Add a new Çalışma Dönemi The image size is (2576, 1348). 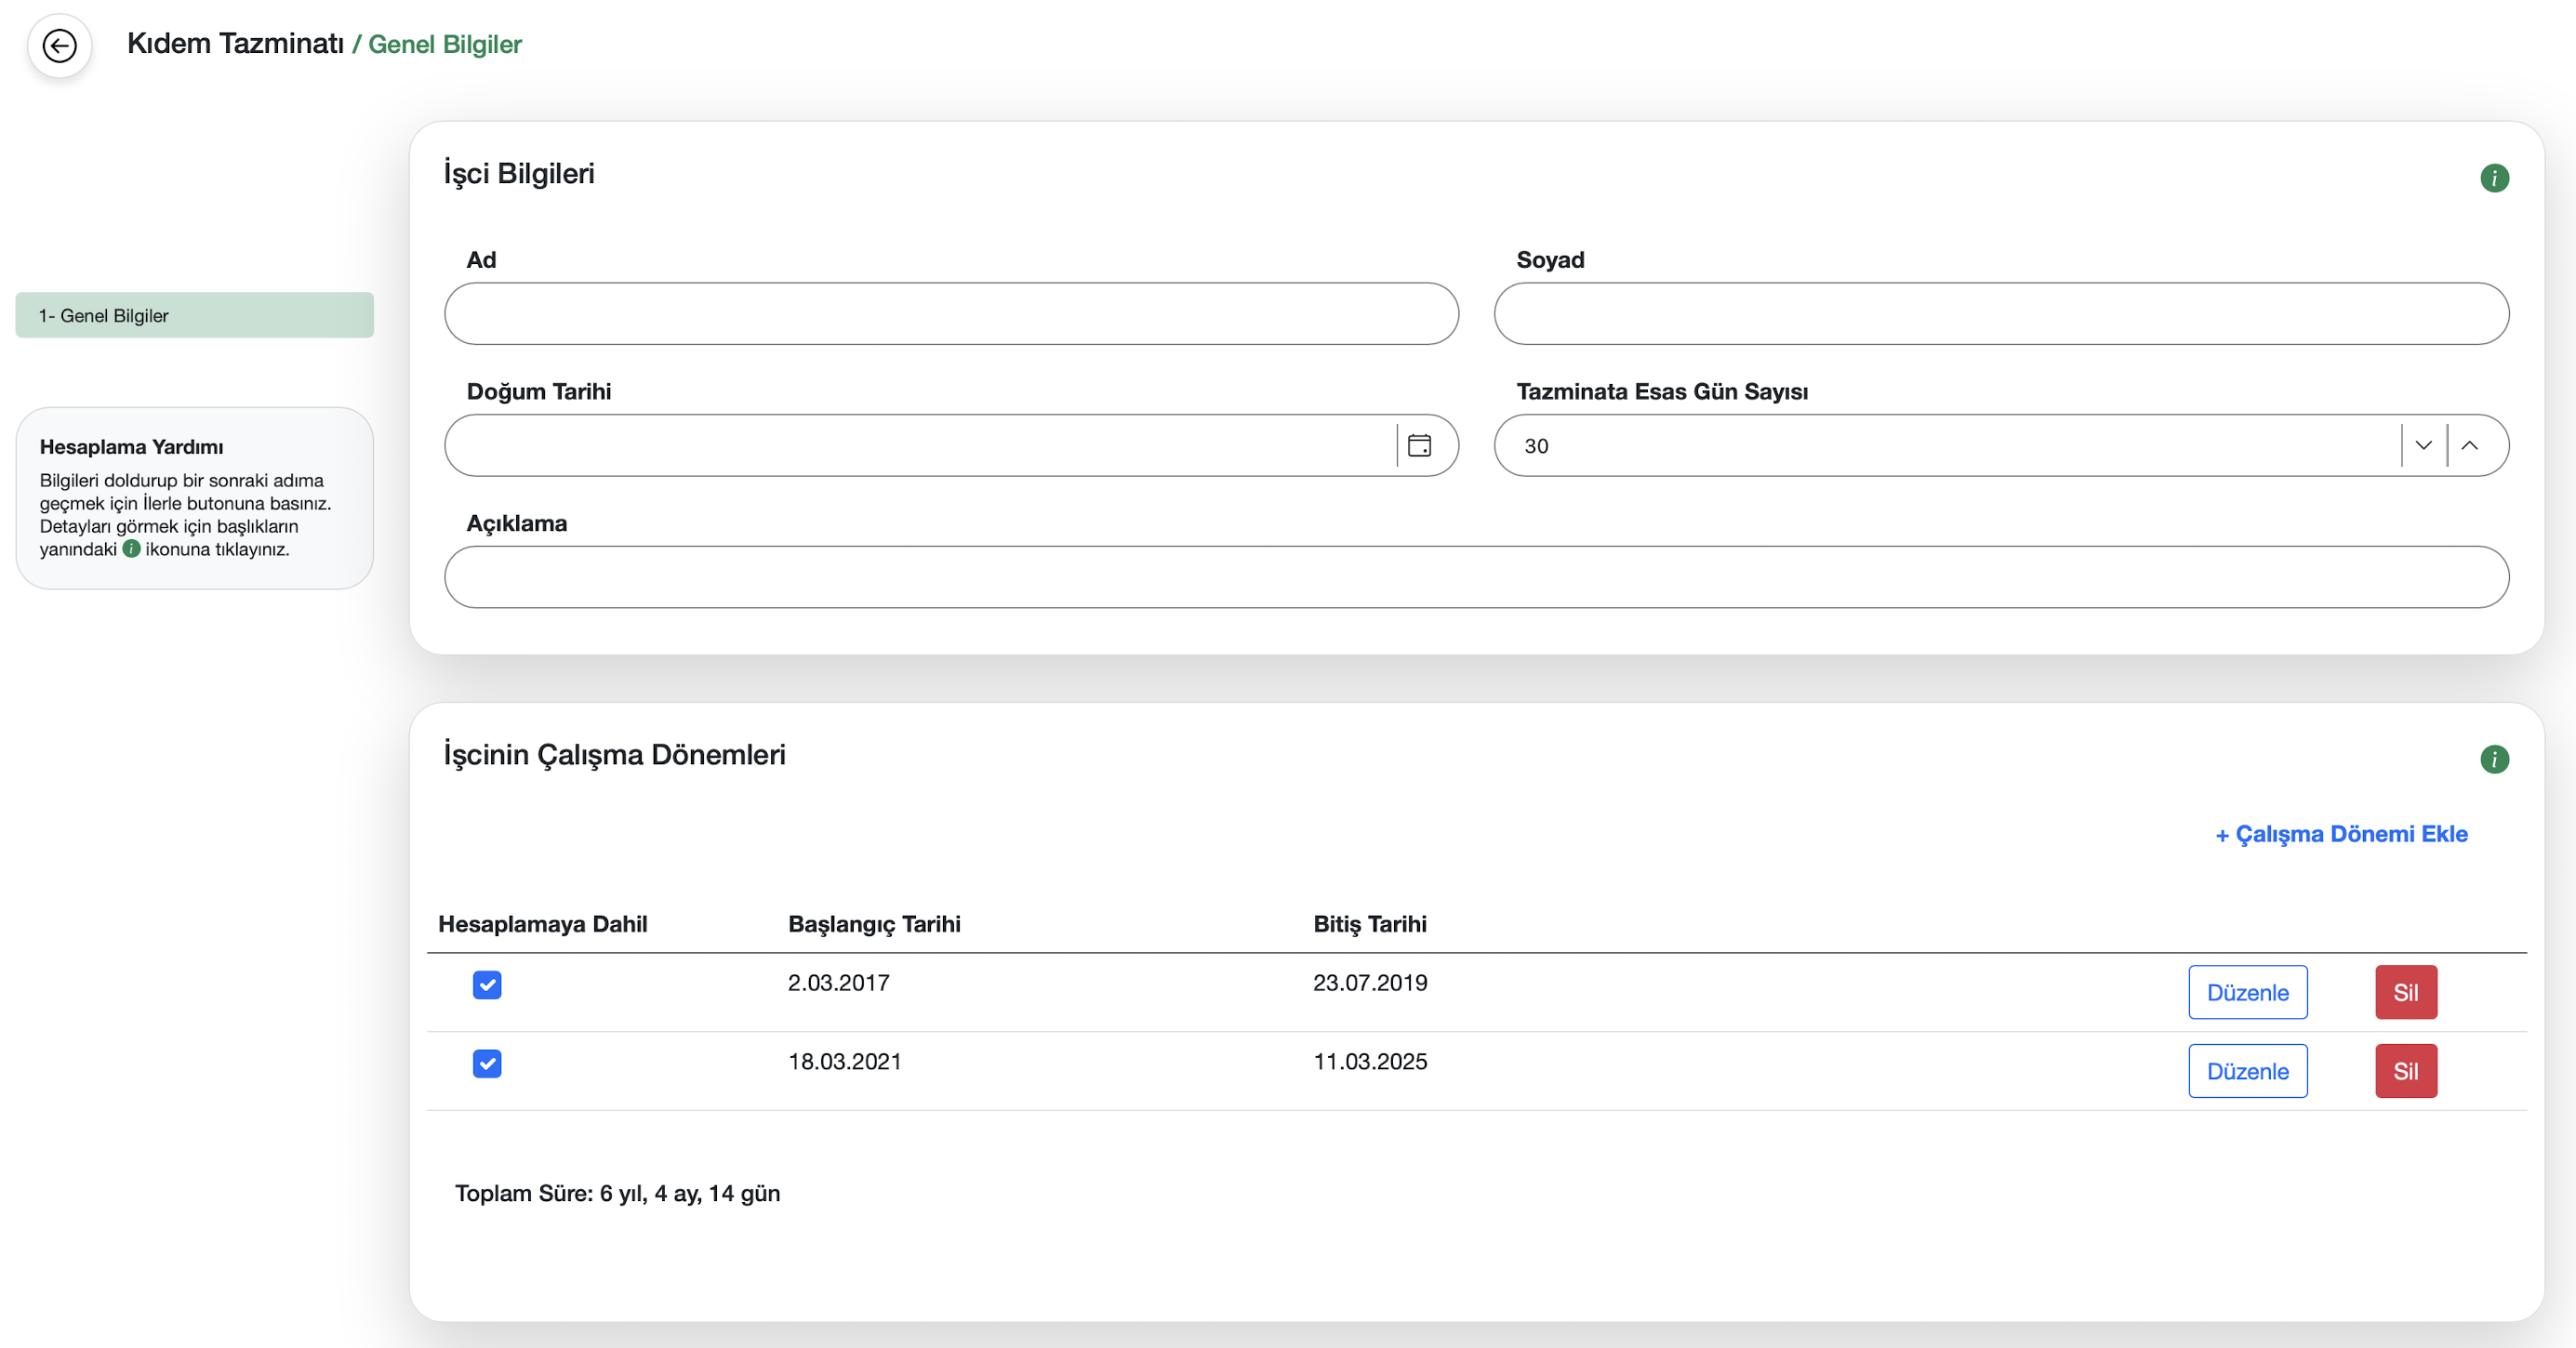tap(2341, 833)
